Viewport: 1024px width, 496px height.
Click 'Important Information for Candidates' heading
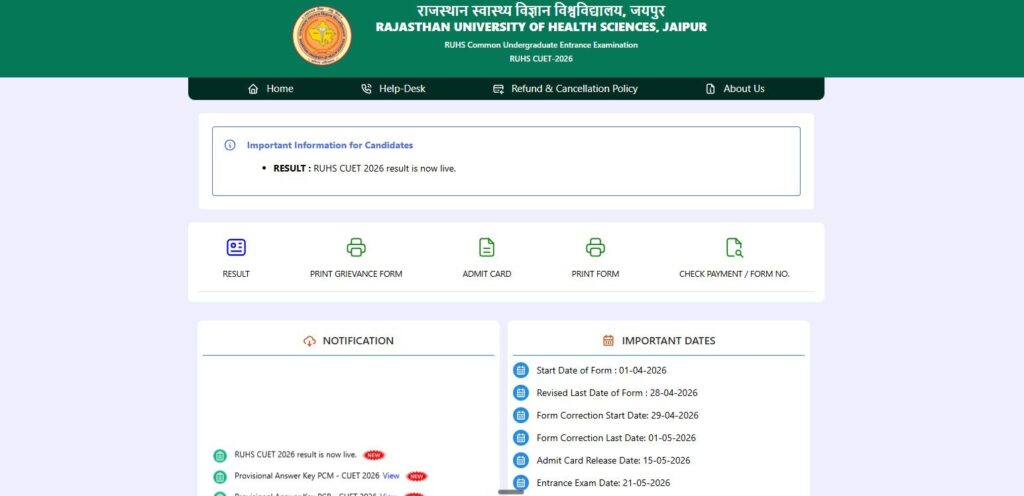point(330,145)
